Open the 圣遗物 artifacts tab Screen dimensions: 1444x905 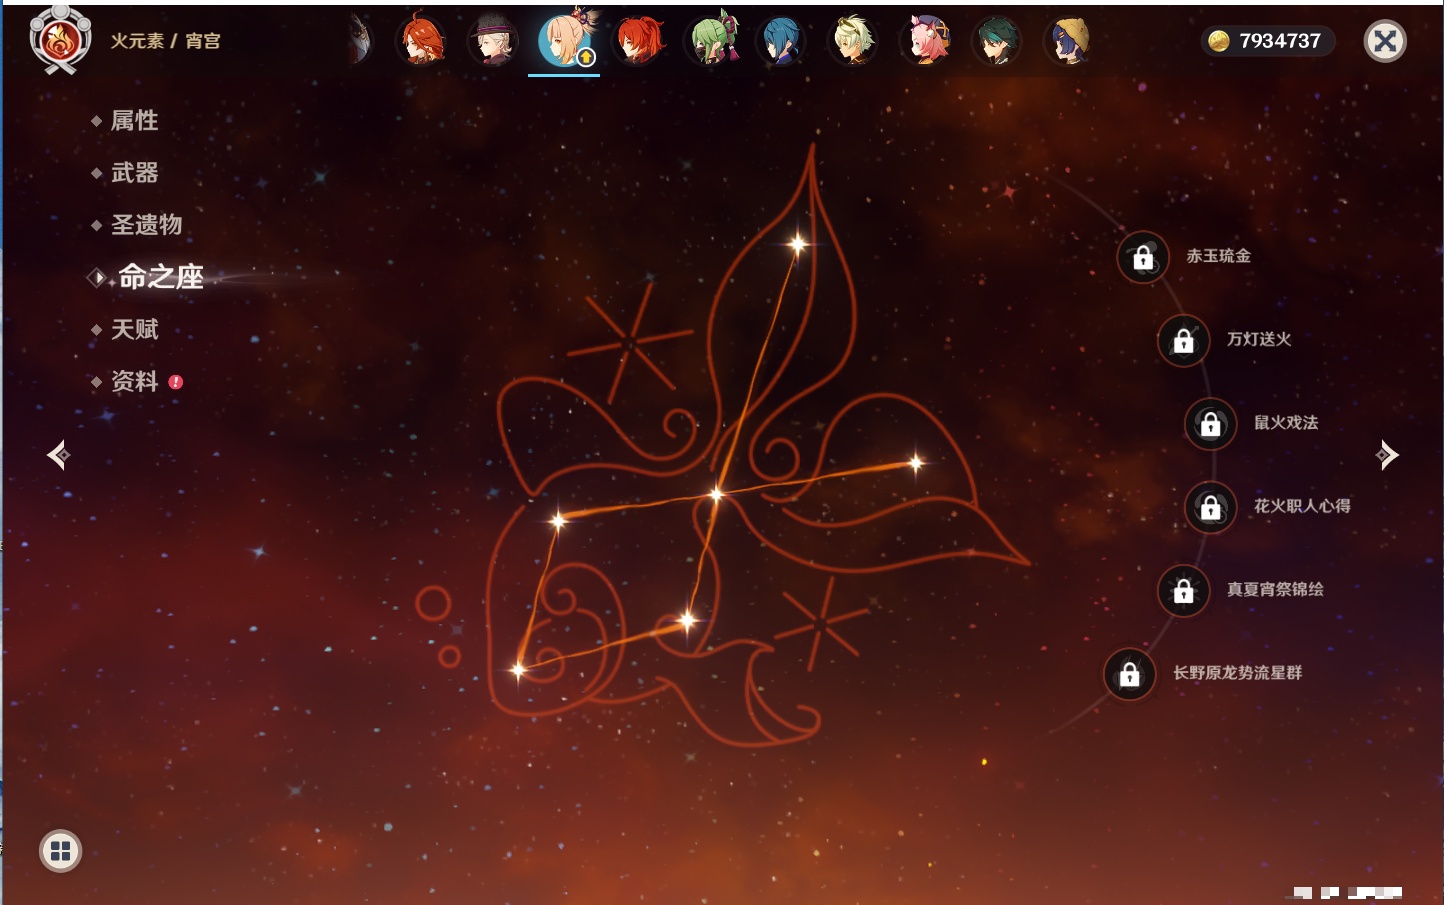point(146,225)
